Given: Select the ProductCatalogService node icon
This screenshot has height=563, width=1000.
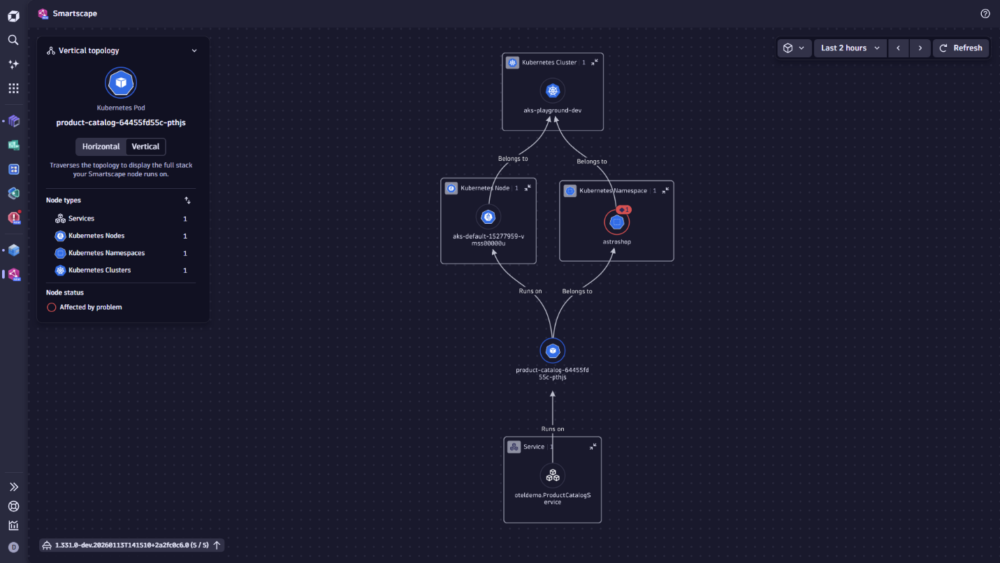Looking at the screenshot, I should (552, 476).
